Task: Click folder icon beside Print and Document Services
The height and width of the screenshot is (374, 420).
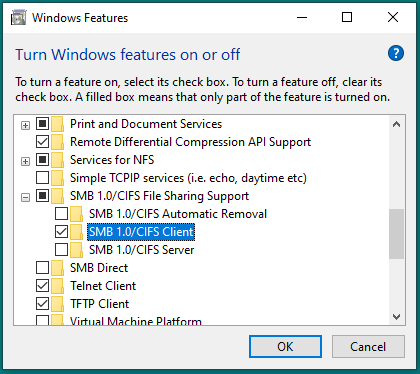Action: click(x=58, y=124)
